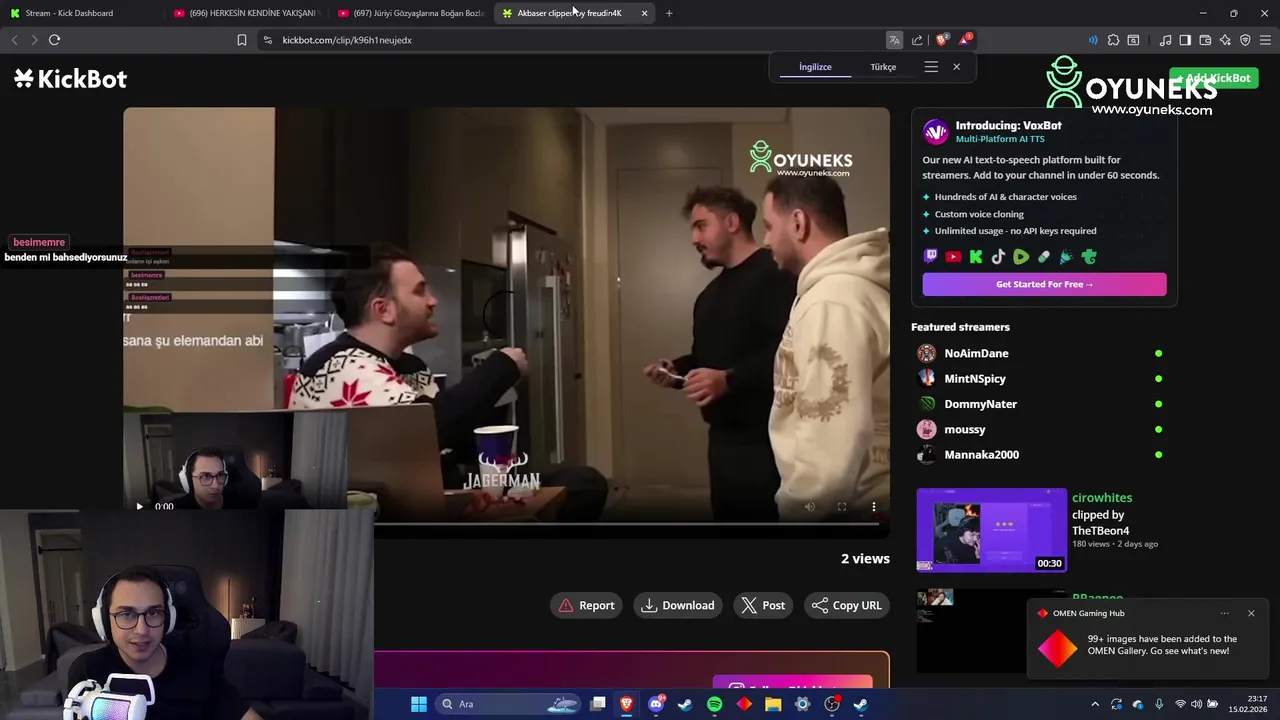Open OMEN Gaming Hub notification options dots
Image resolution: width=1280 pixels, height=720 pixels.
tap(1225, 613)
